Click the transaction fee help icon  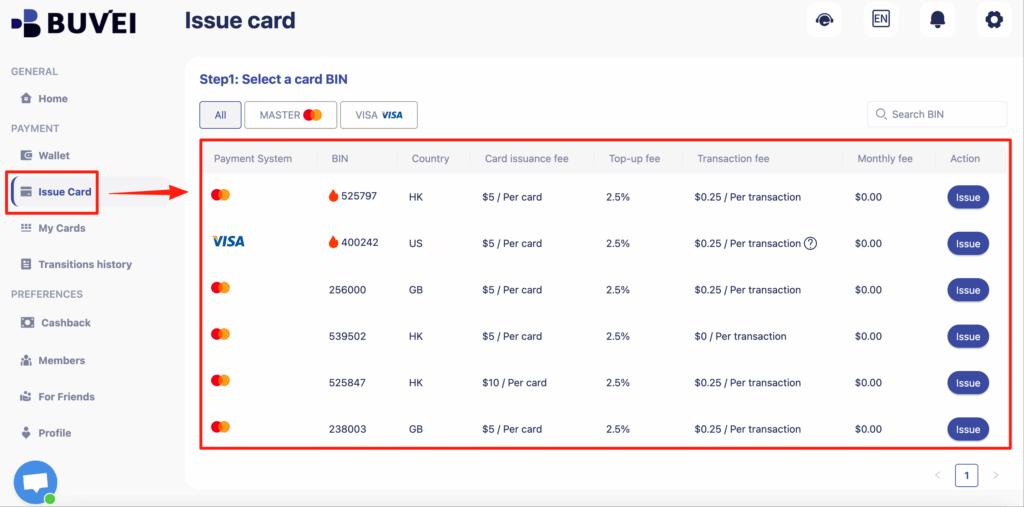point(811,243)
